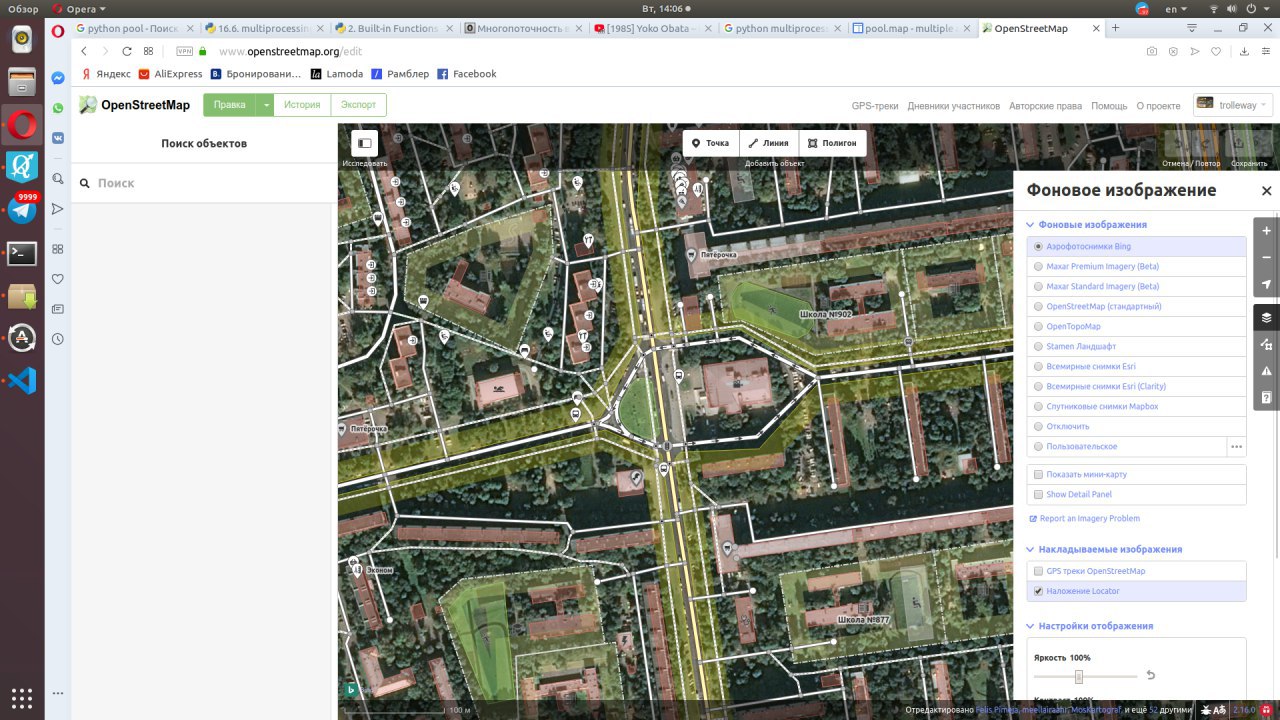Open the issues warning triangle icon

click(1267, 371)
